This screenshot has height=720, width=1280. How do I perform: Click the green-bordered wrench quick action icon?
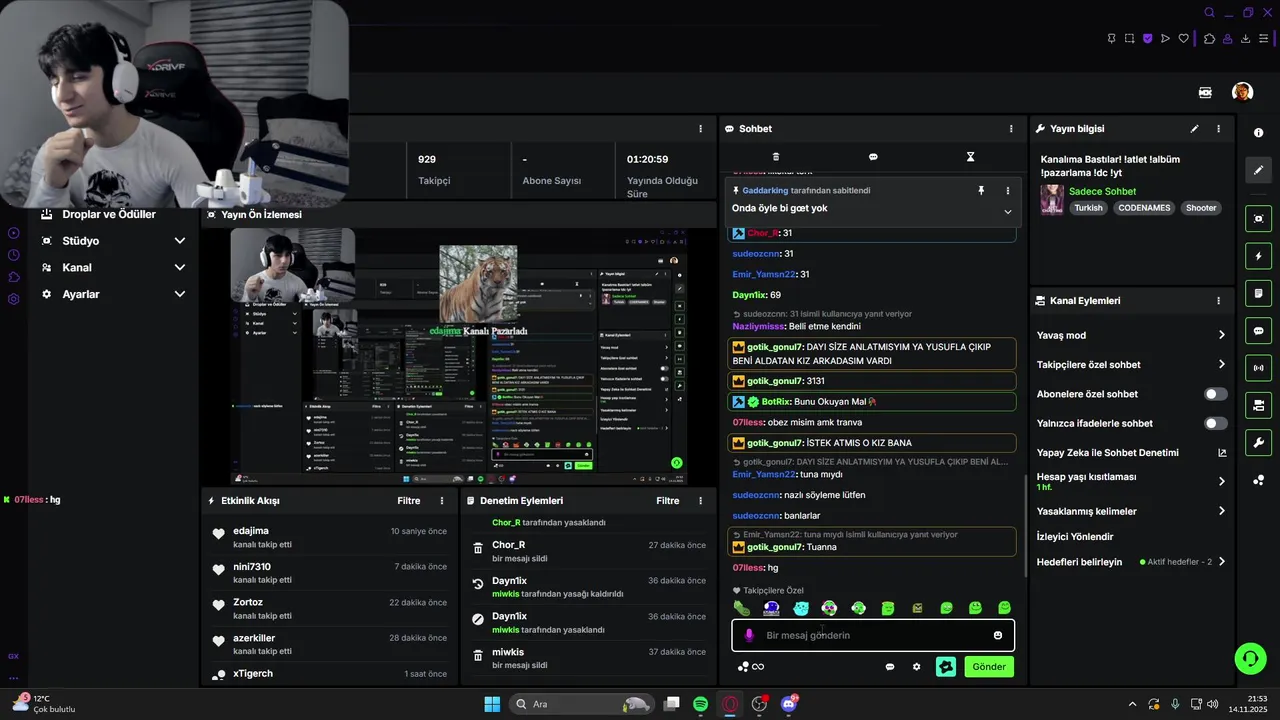1258,442
